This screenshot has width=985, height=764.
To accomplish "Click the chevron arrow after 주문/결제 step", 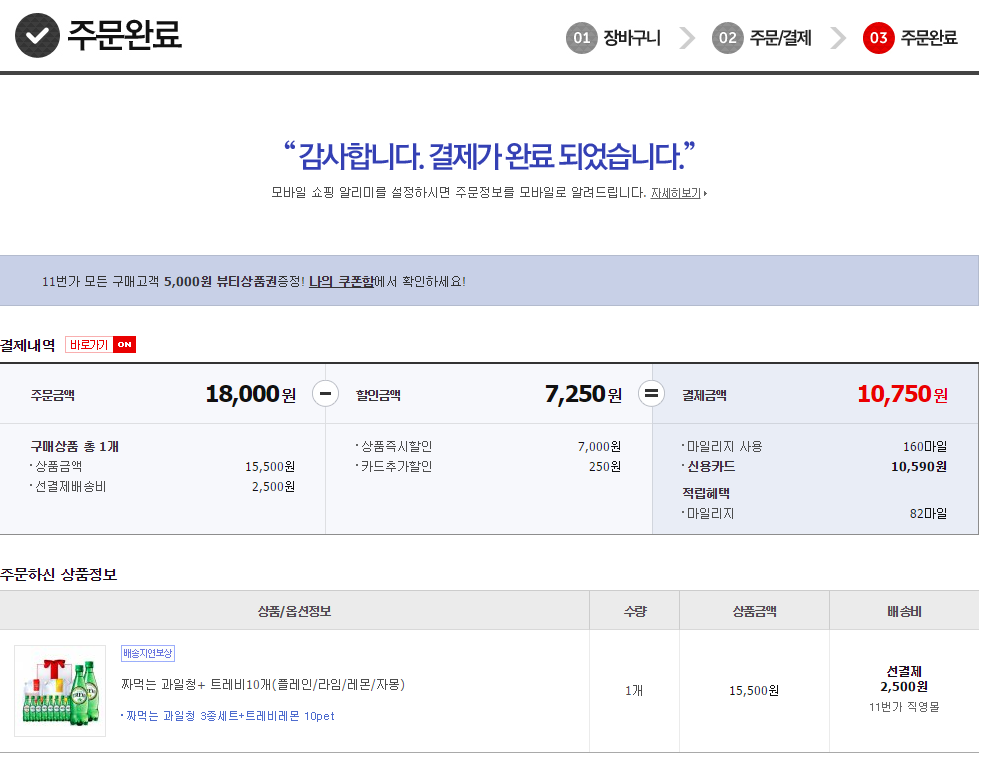I will (838, 38).
